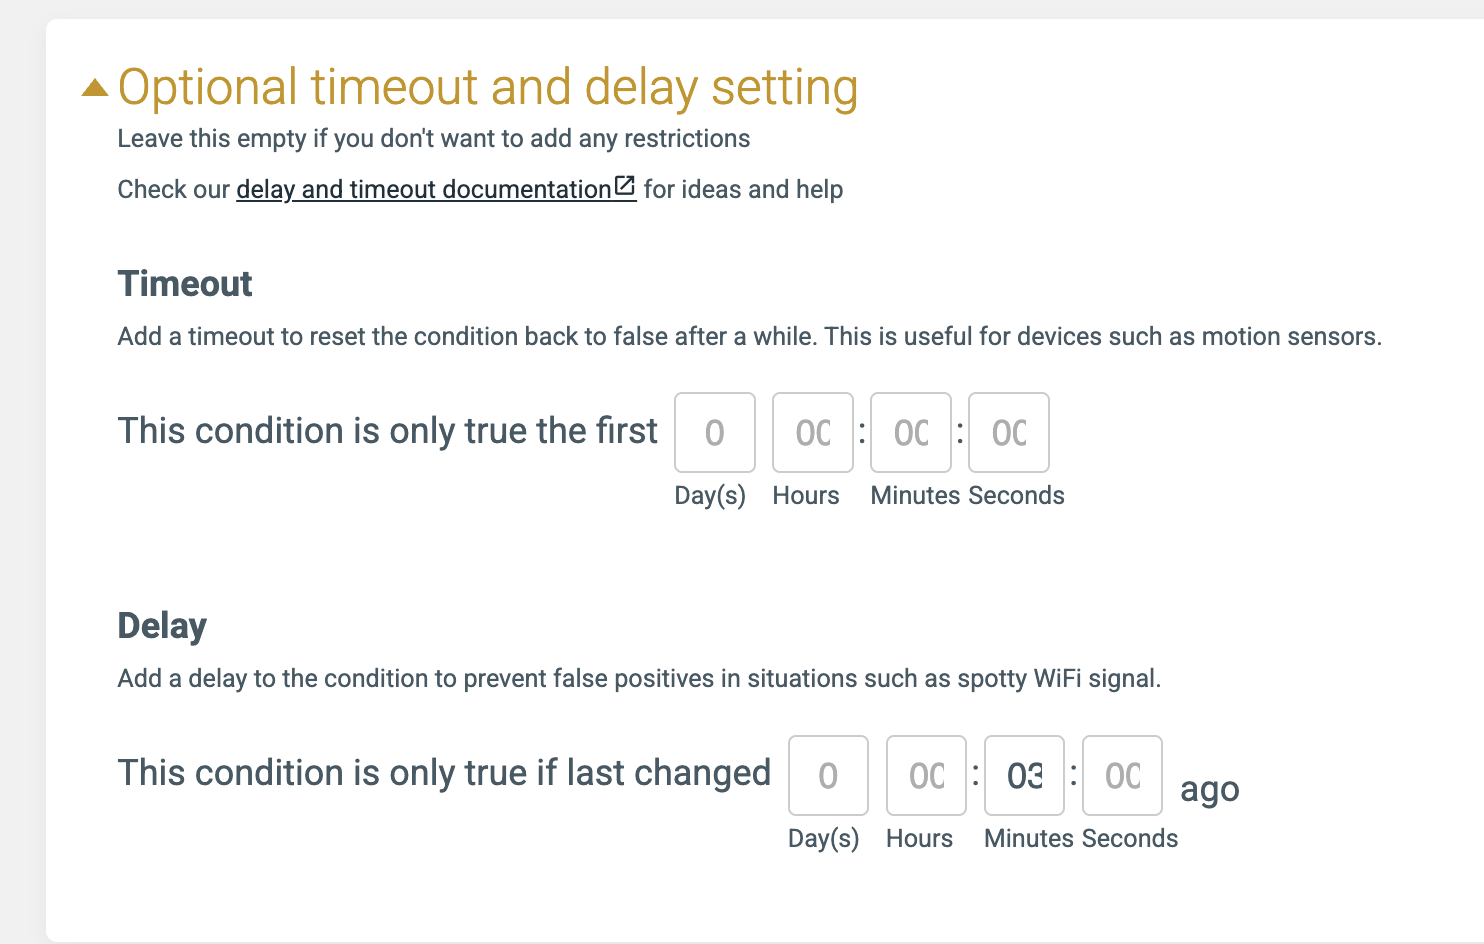Focus the Delay Day(s) field
Viewport: 1484px width, 944px height.
coord(828,775)
